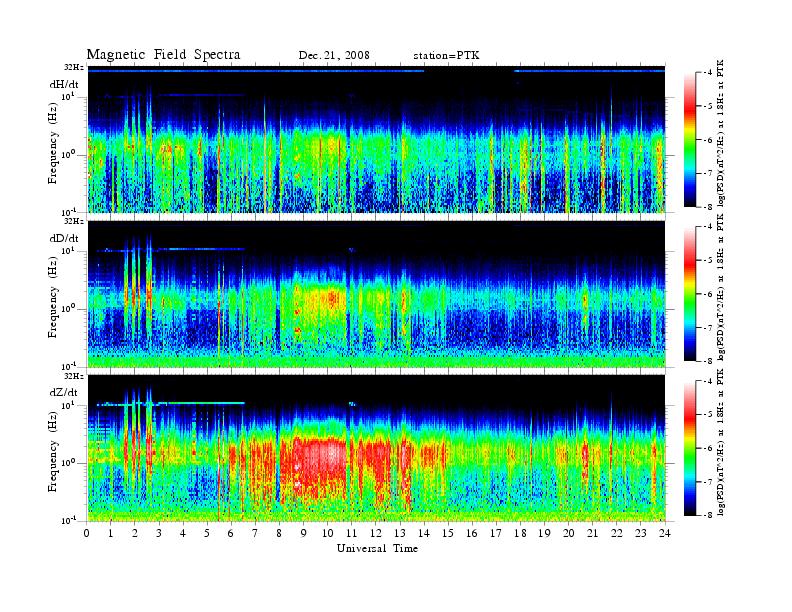Click hour tick '2' on the time axis

coord(135,533)
